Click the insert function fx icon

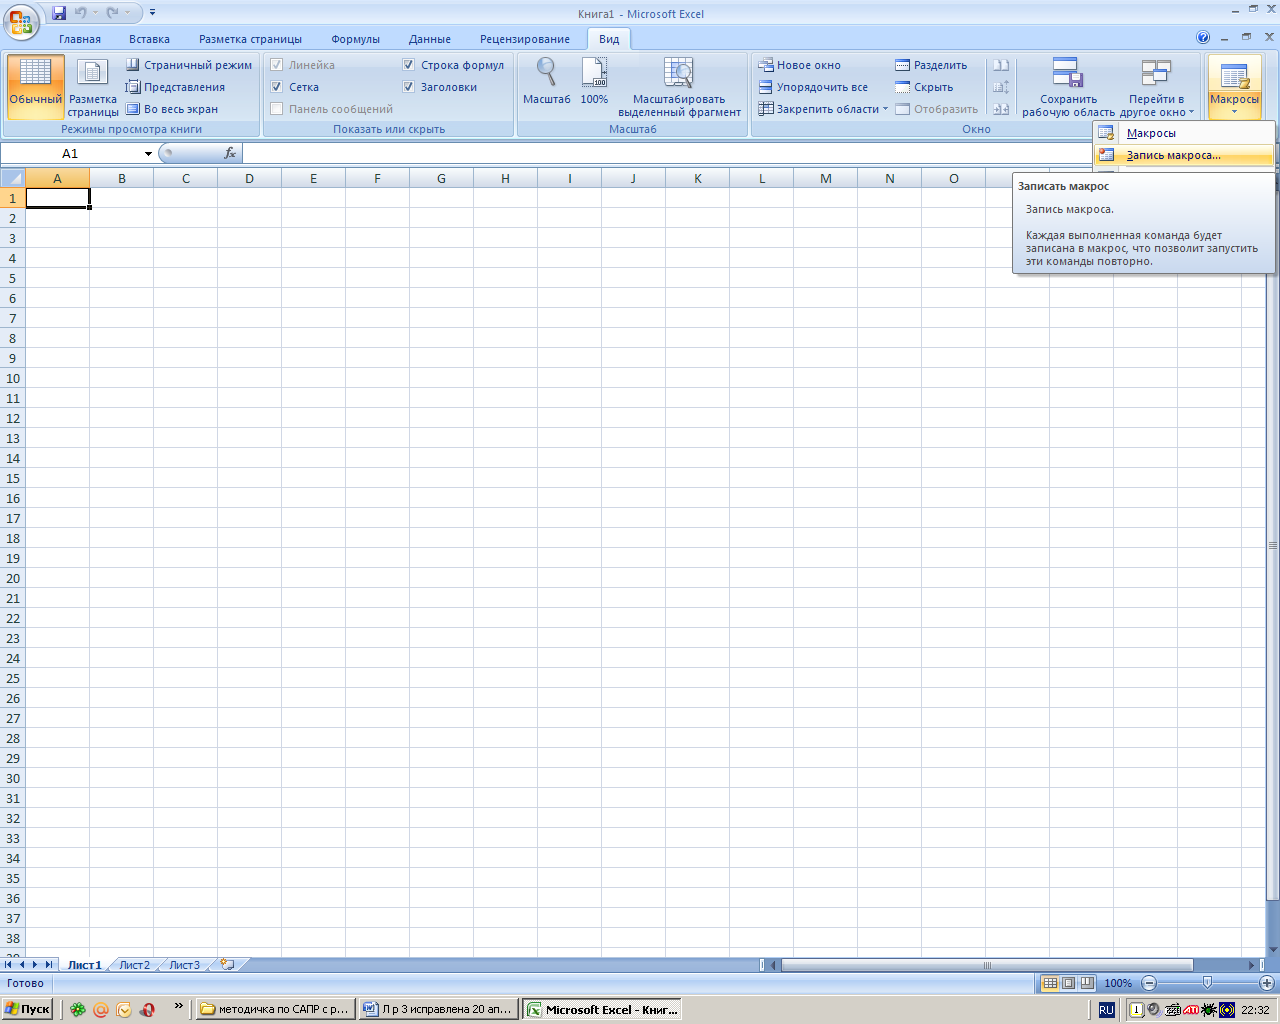click(x=230, y=153)
